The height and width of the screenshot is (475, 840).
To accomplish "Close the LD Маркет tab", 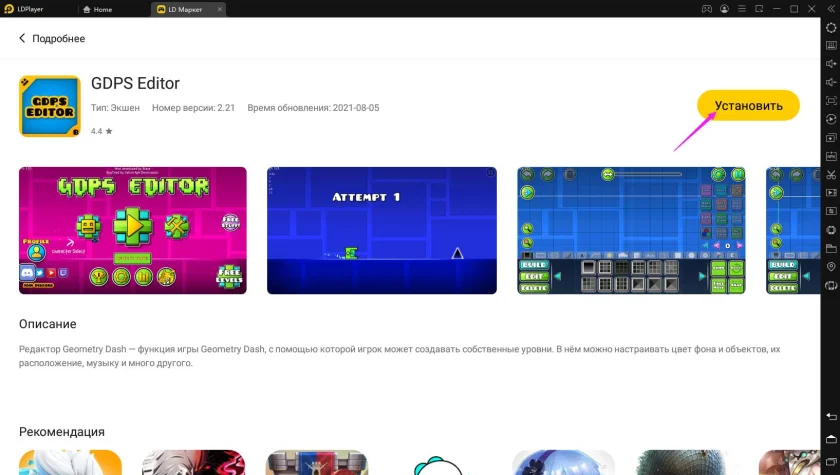I will click(220, 9).
